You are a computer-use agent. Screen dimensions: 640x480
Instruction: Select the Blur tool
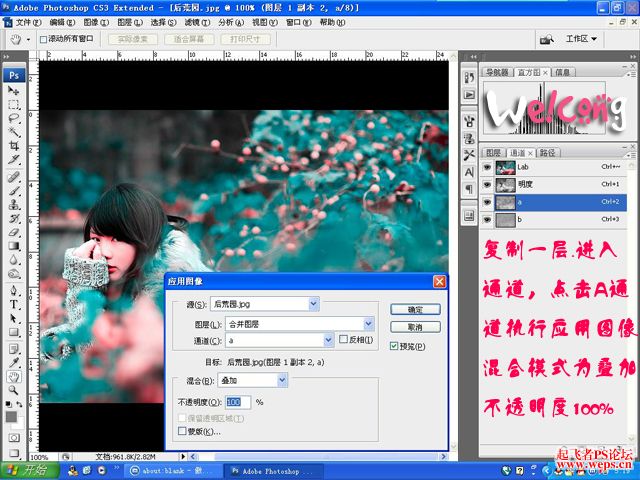[x=14, y=260]
